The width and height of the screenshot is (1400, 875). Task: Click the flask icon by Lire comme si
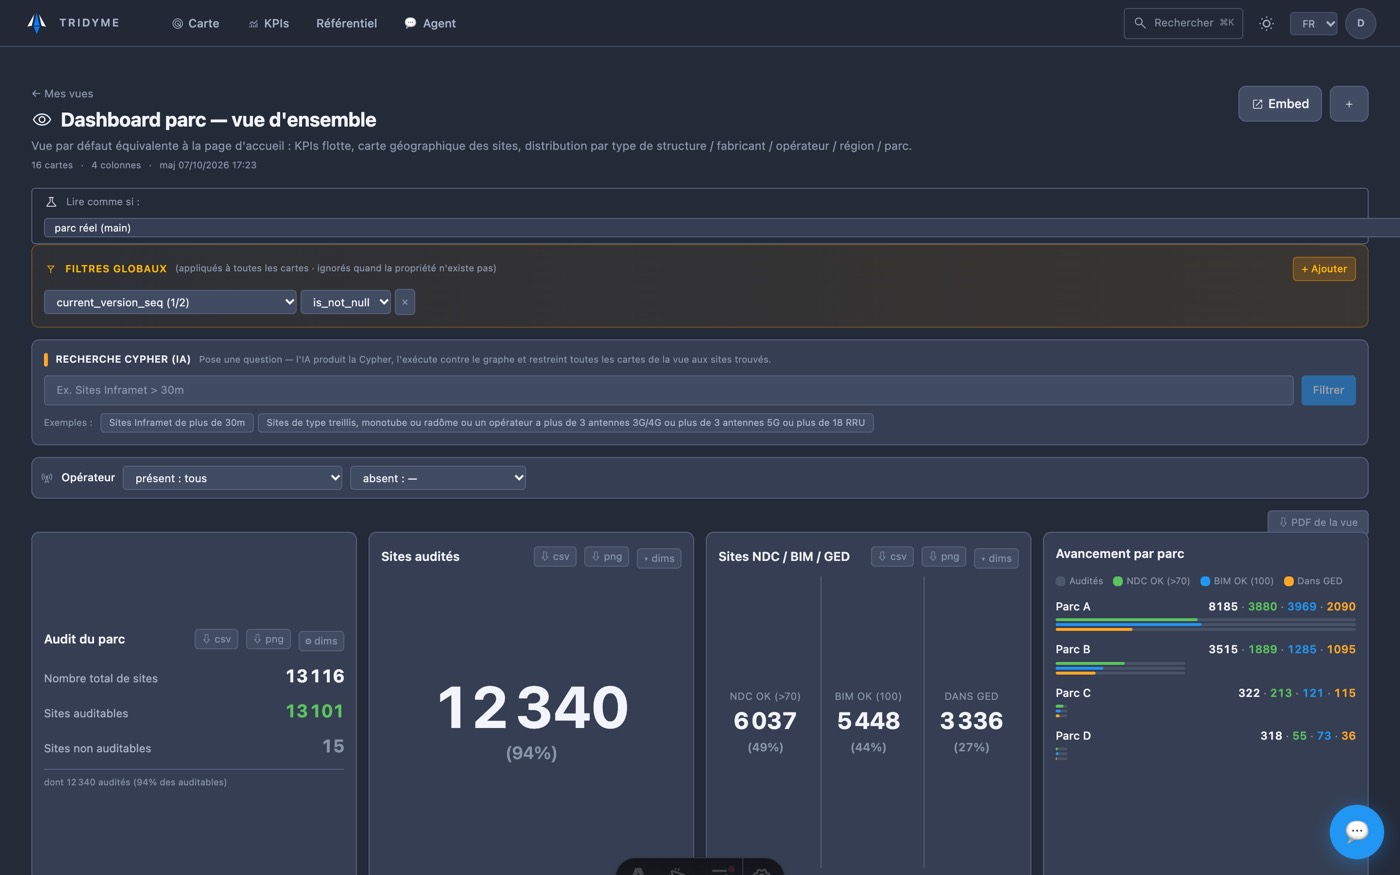click(x=51, y=202)
